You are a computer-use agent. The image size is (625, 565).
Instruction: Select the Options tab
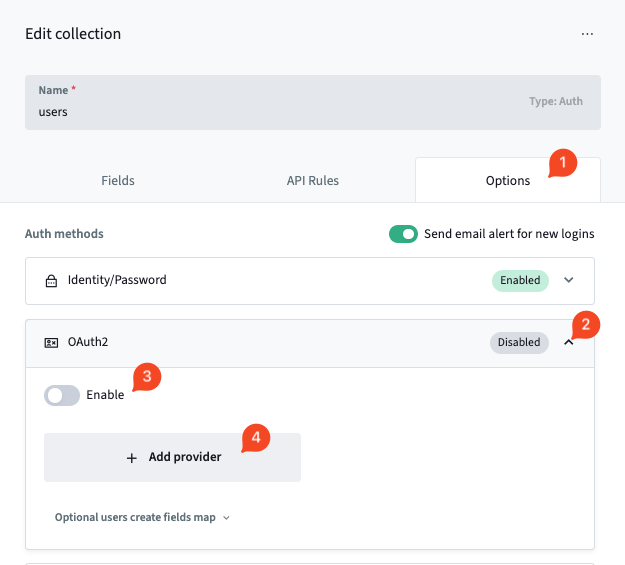pos(507,181)
